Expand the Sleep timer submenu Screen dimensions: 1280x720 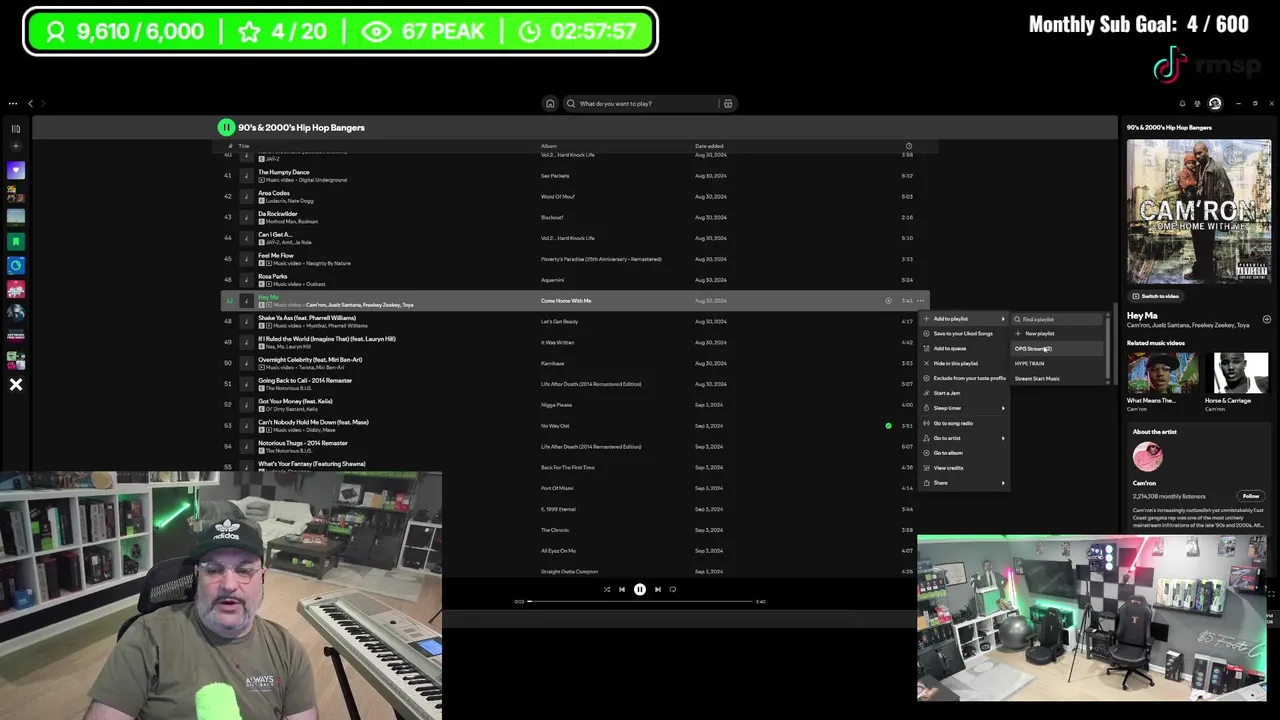point(964,408)
